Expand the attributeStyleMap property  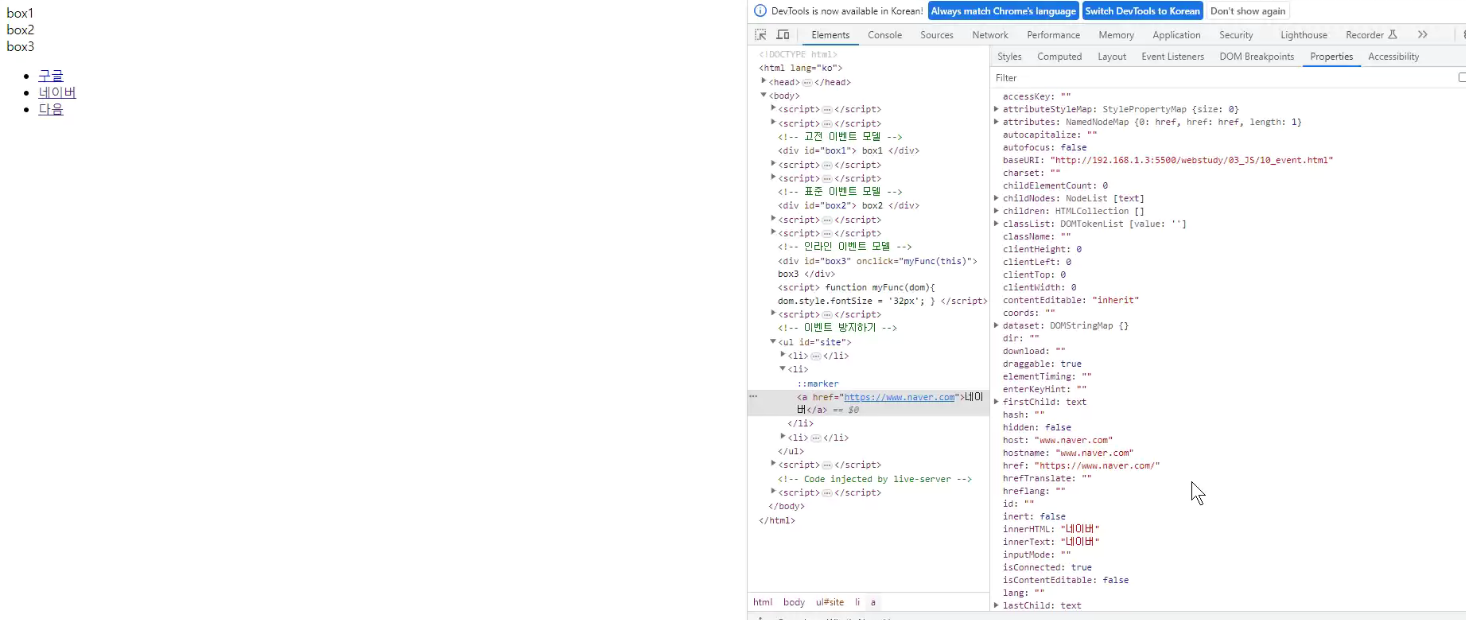[996, 109]
